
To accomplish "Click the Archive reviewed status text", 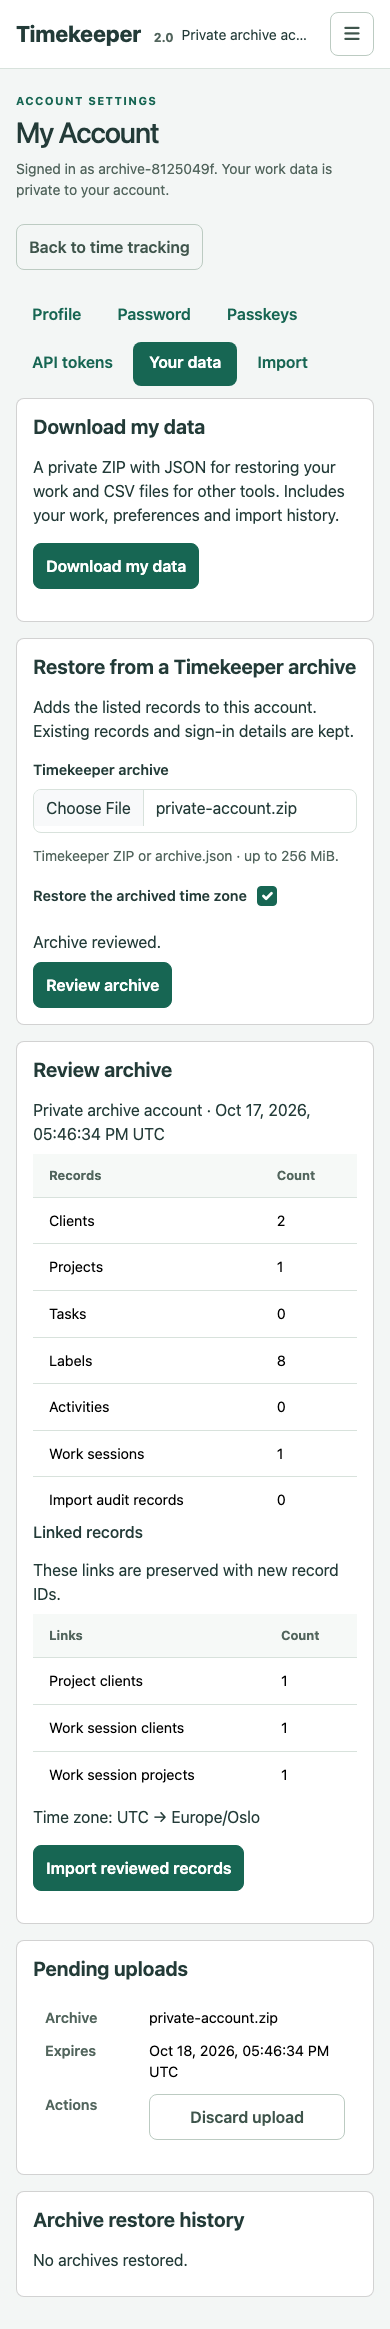I will (97, 942).
